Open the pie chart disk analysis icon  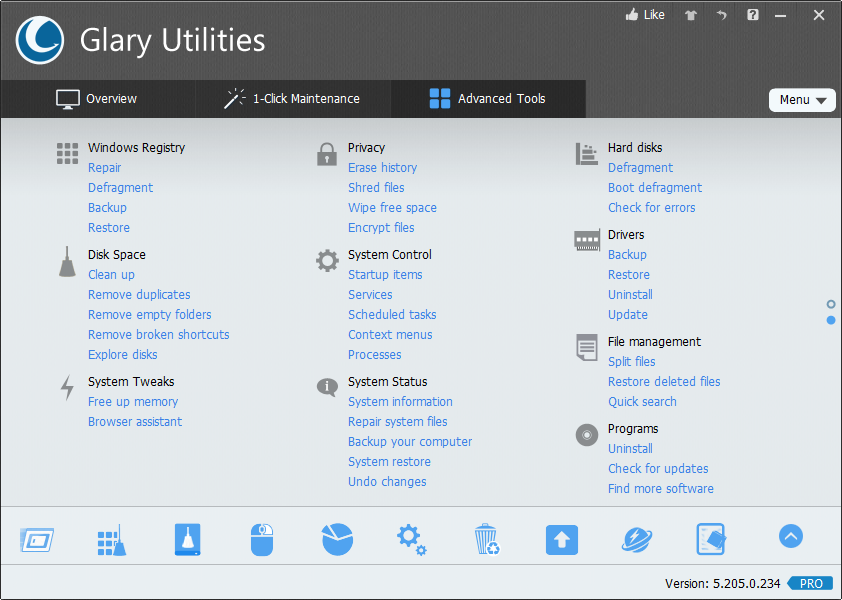(x=337, y=539)
